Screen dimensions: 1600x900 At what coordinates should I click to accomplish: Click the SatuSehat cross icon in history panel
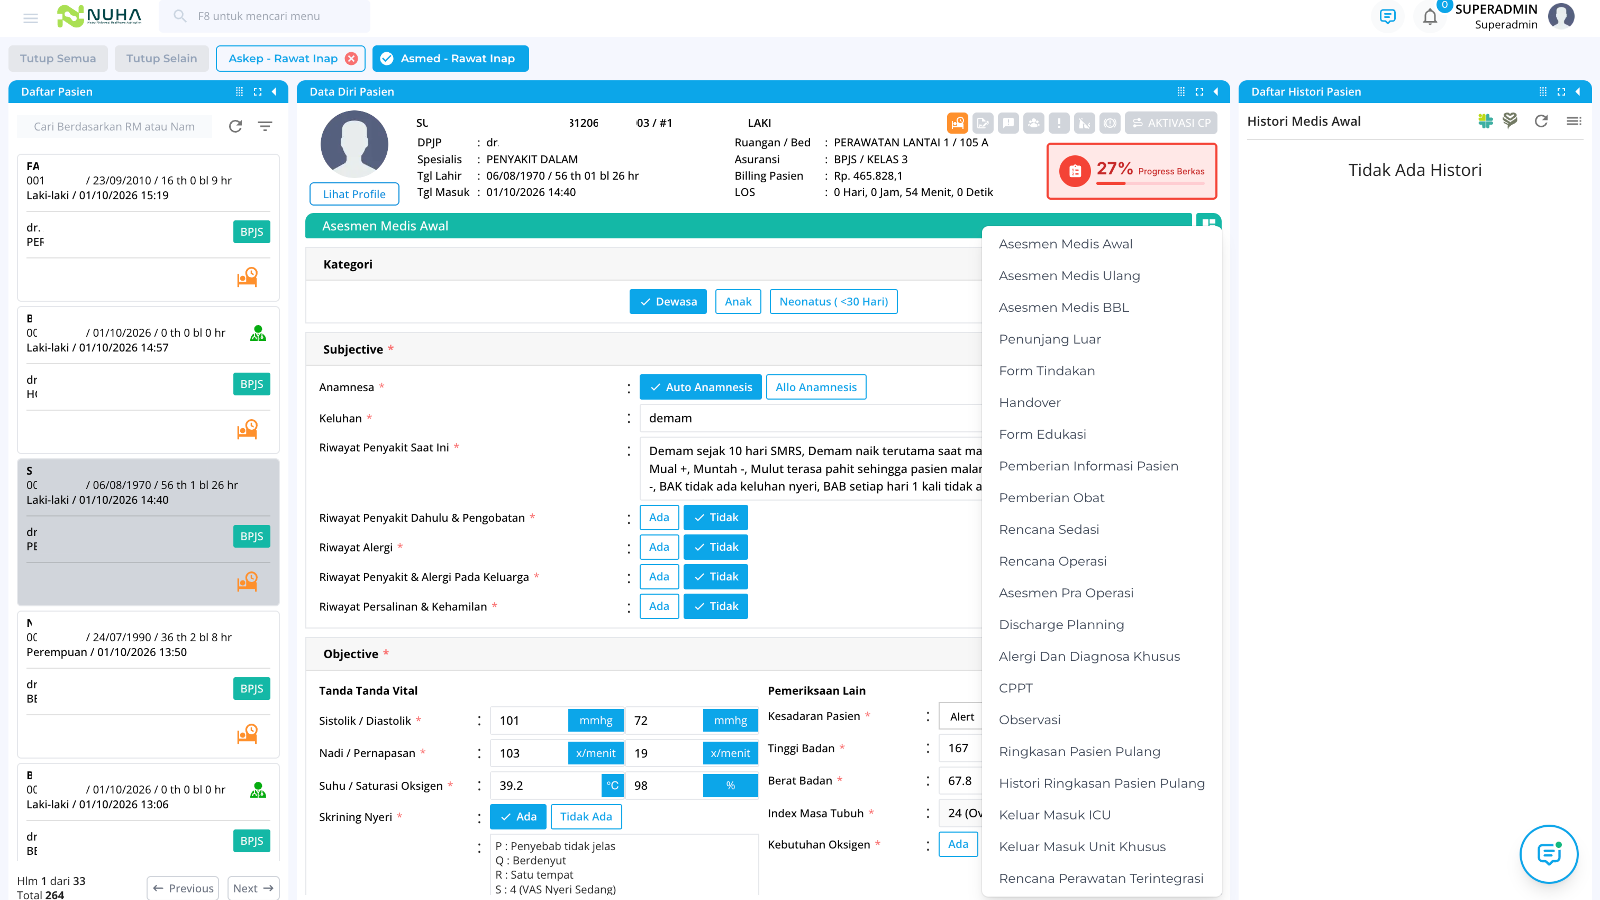coord(1486,121)
